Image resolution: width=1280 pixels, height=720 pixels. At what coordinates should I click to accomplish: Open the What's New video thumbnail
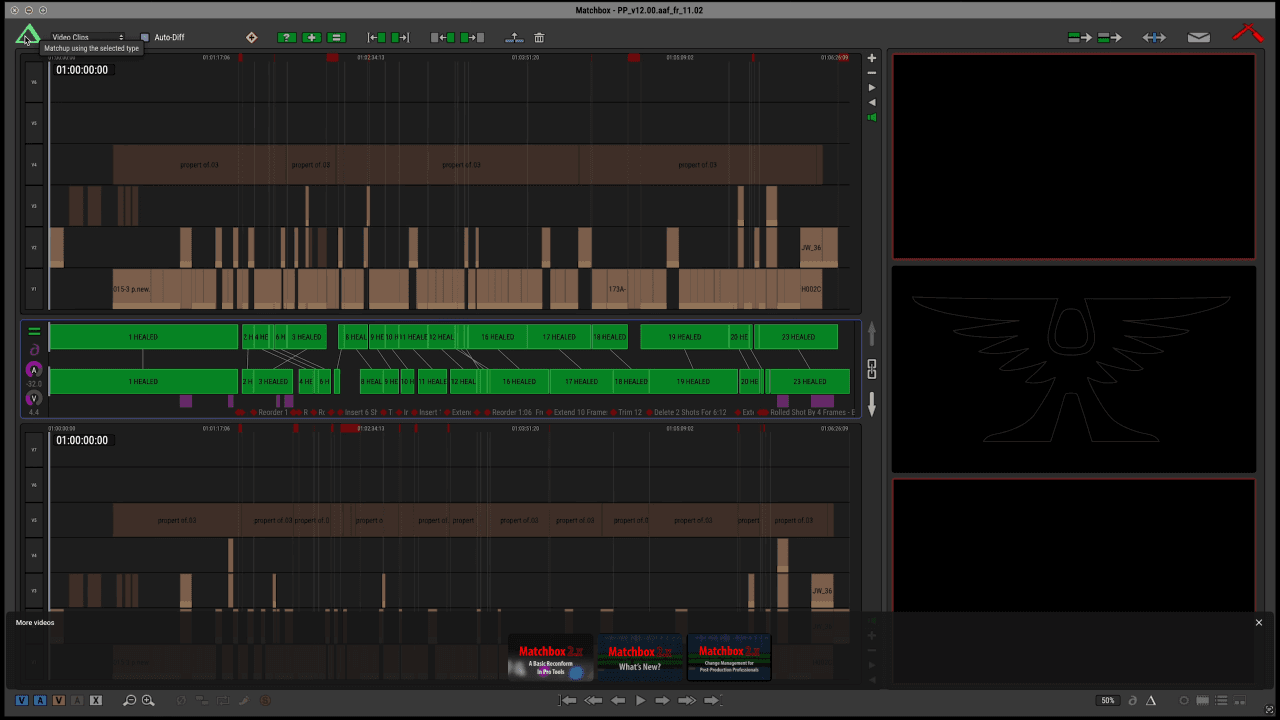[640, 657]
